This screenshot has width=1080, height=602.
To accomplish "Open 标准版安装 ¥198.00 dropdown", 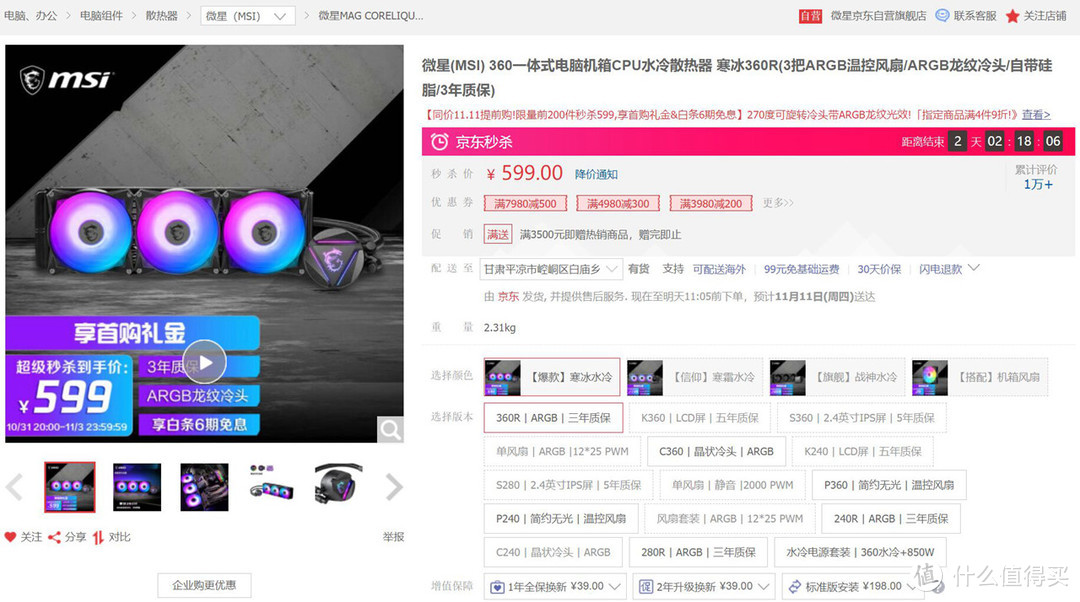I will coord(853,586).
